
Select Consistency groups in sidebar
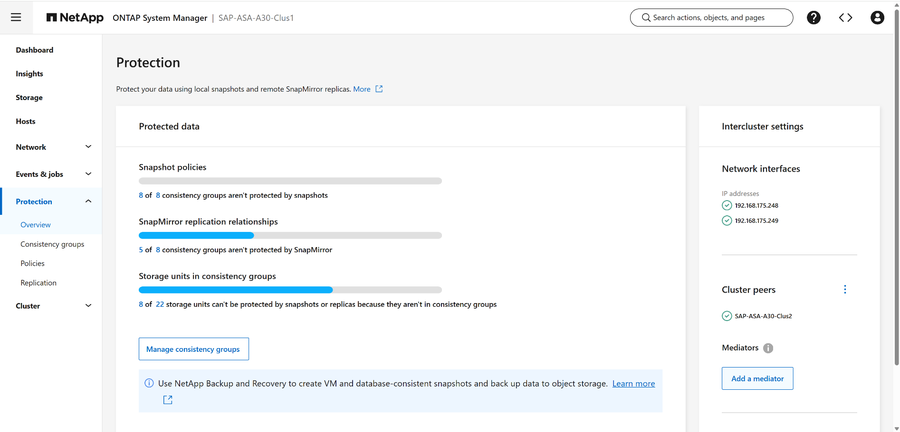click(x=52, y=244)
